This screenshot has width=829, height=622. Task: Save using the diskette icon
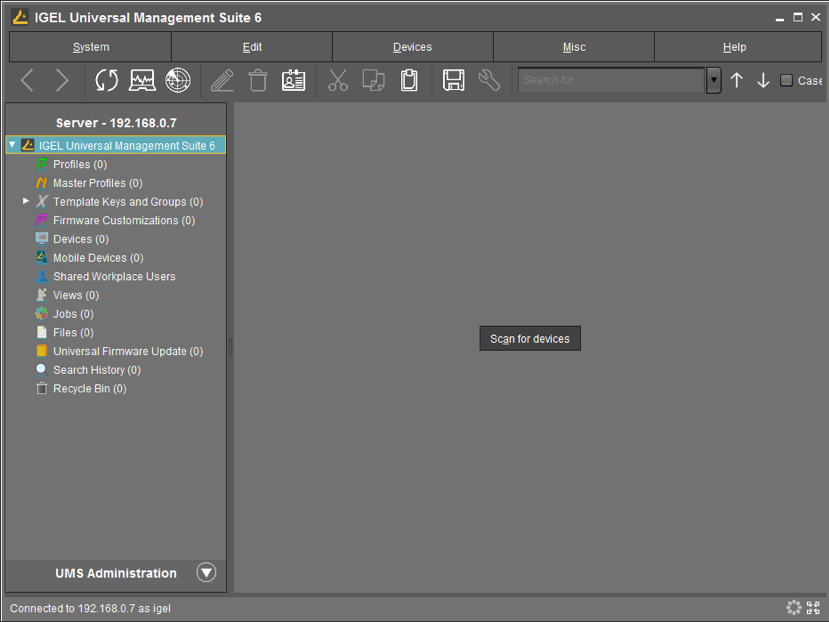coord(453,80)
